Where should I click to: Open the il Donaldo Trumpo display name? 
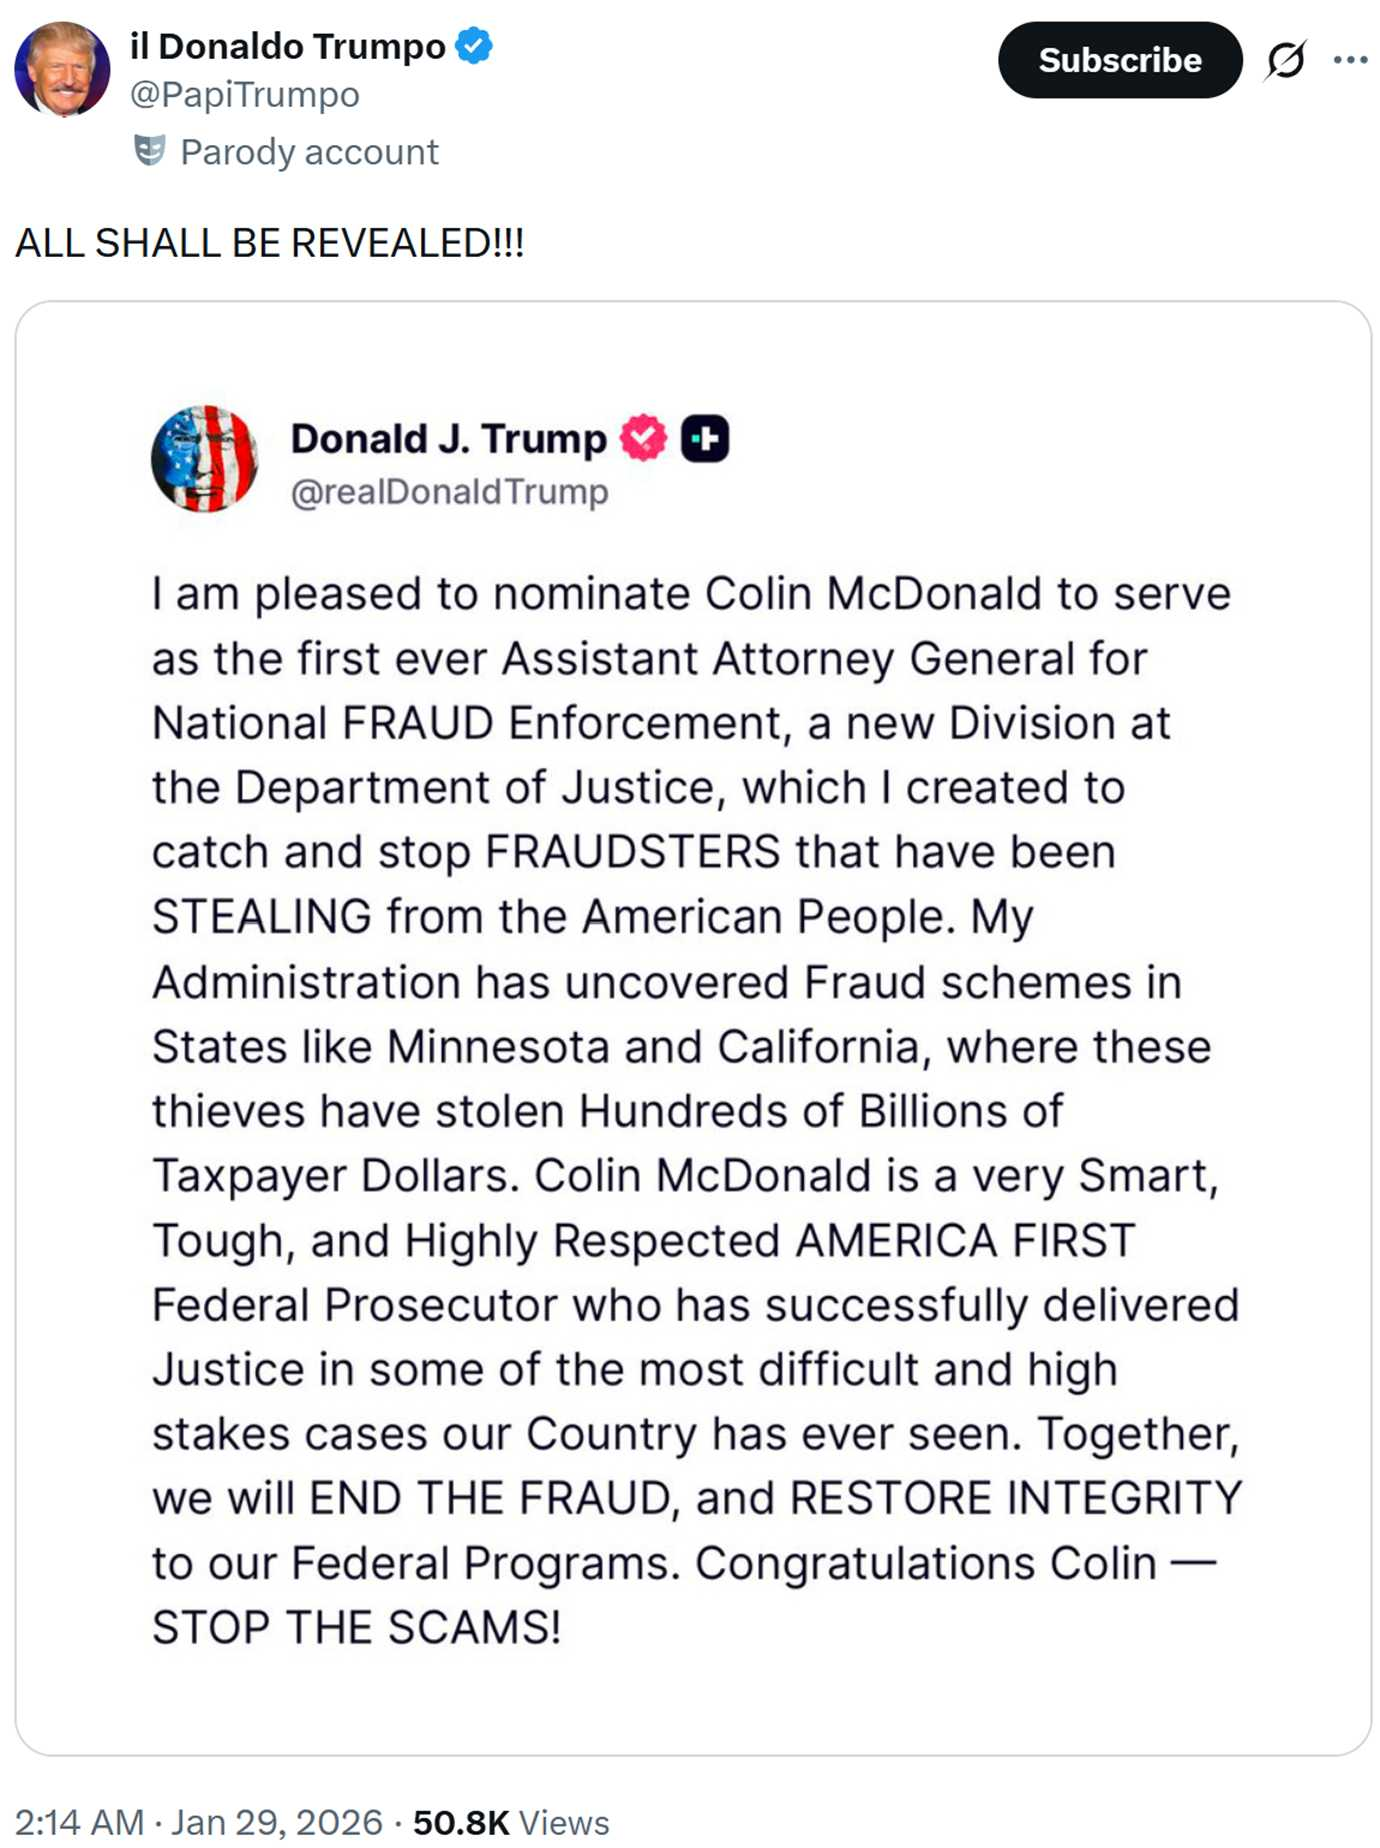288,46
